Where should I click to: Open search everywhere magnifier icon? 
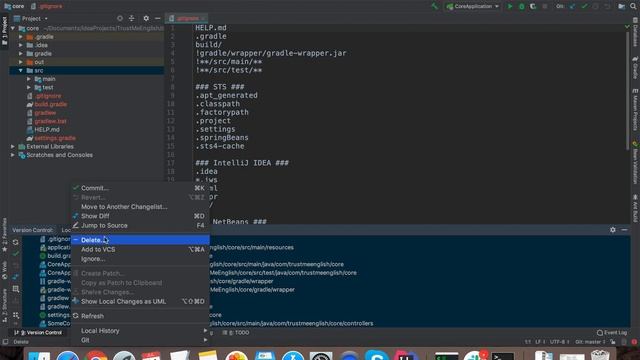tap(633, 6)
